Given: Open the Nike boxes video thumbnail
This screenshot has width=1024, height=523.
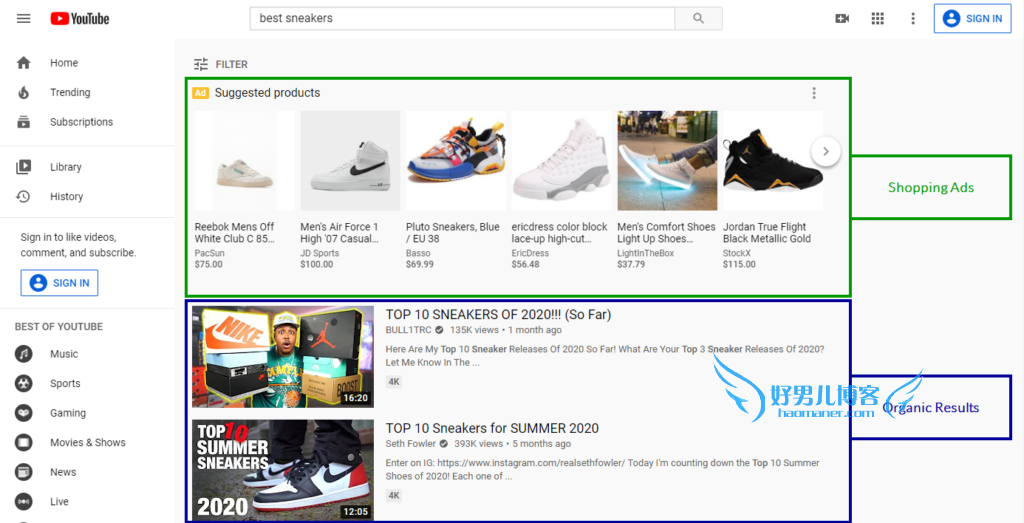Looking at the screenshot, I should 283,357.
